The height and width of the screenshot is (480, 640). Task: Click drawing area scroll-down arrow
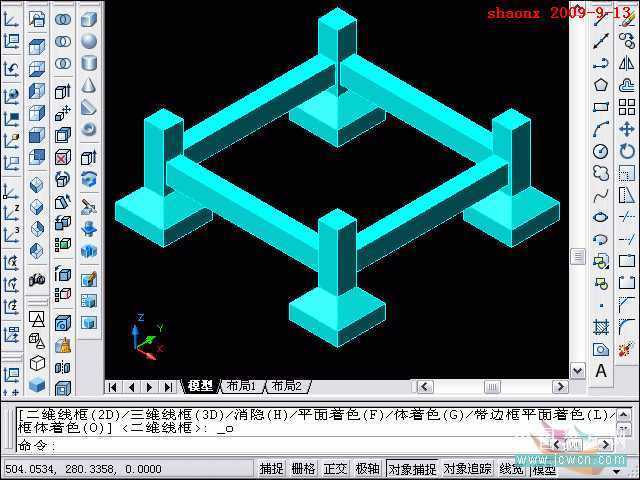(x=578, y=371)
